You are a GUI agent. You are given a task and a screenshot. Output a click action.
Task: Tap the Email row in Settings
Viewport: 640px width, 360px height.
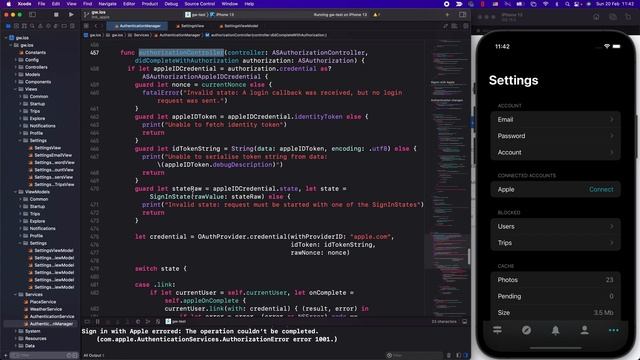[555, 120]
